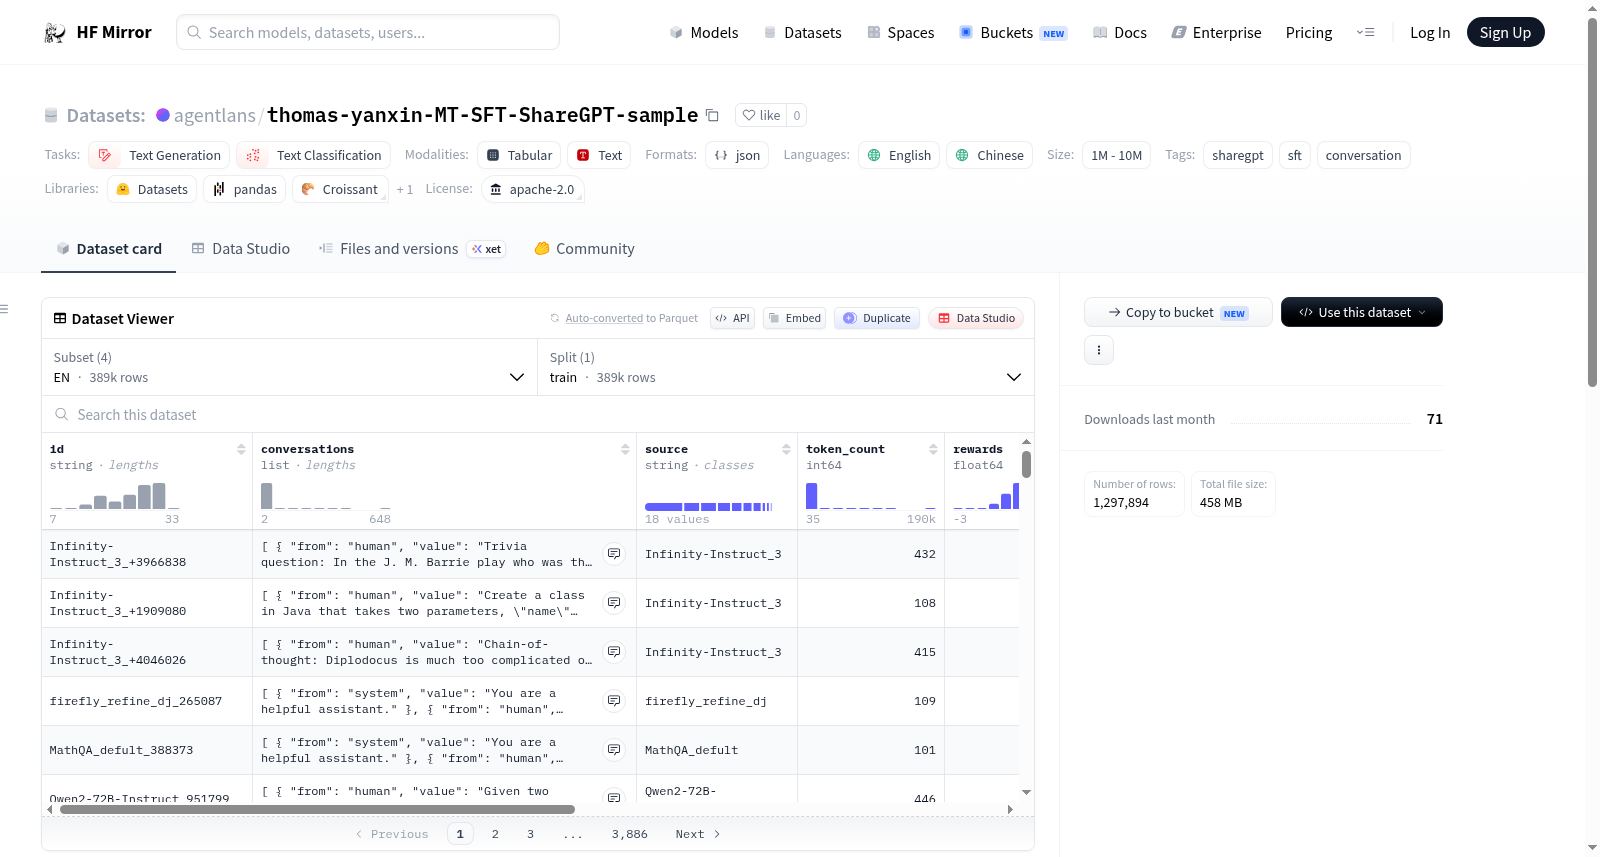Jump to page 2
This screenshot has width=1600, height=857.
(495, 834)
